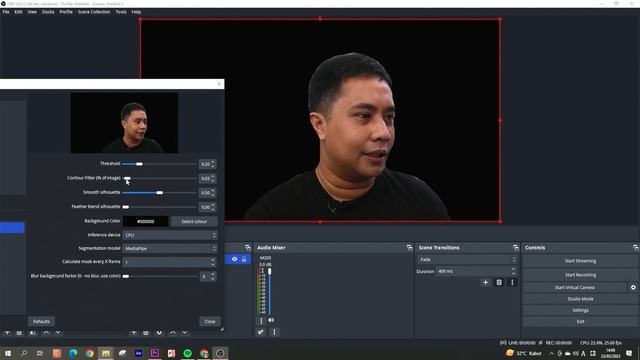The image size is (640, 360).
Task: Click the Threshold value box showing 0.20
Action: tap(207, 164)
